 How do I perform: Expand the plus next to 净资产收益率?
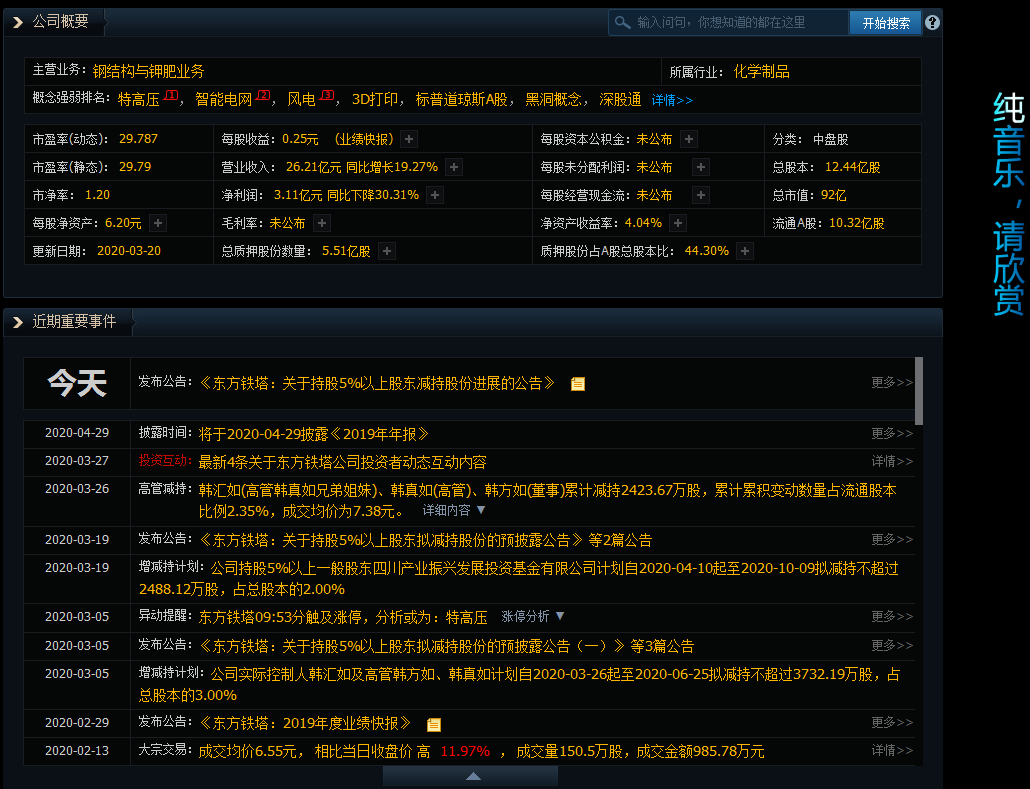pyautogui.click(x=678, y=223)
